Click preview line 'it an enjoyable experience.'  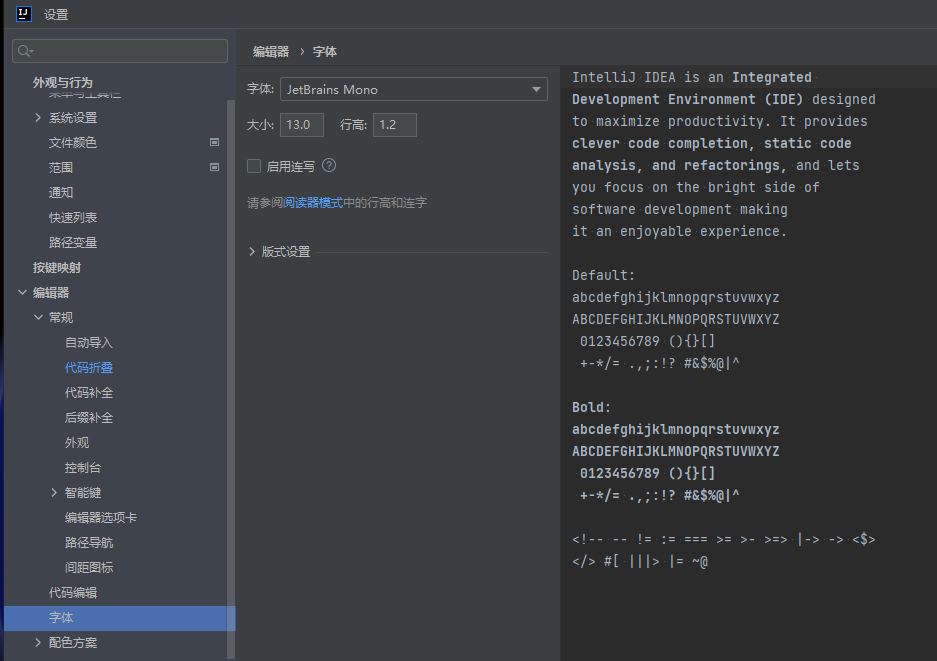[x=679, y=231]
